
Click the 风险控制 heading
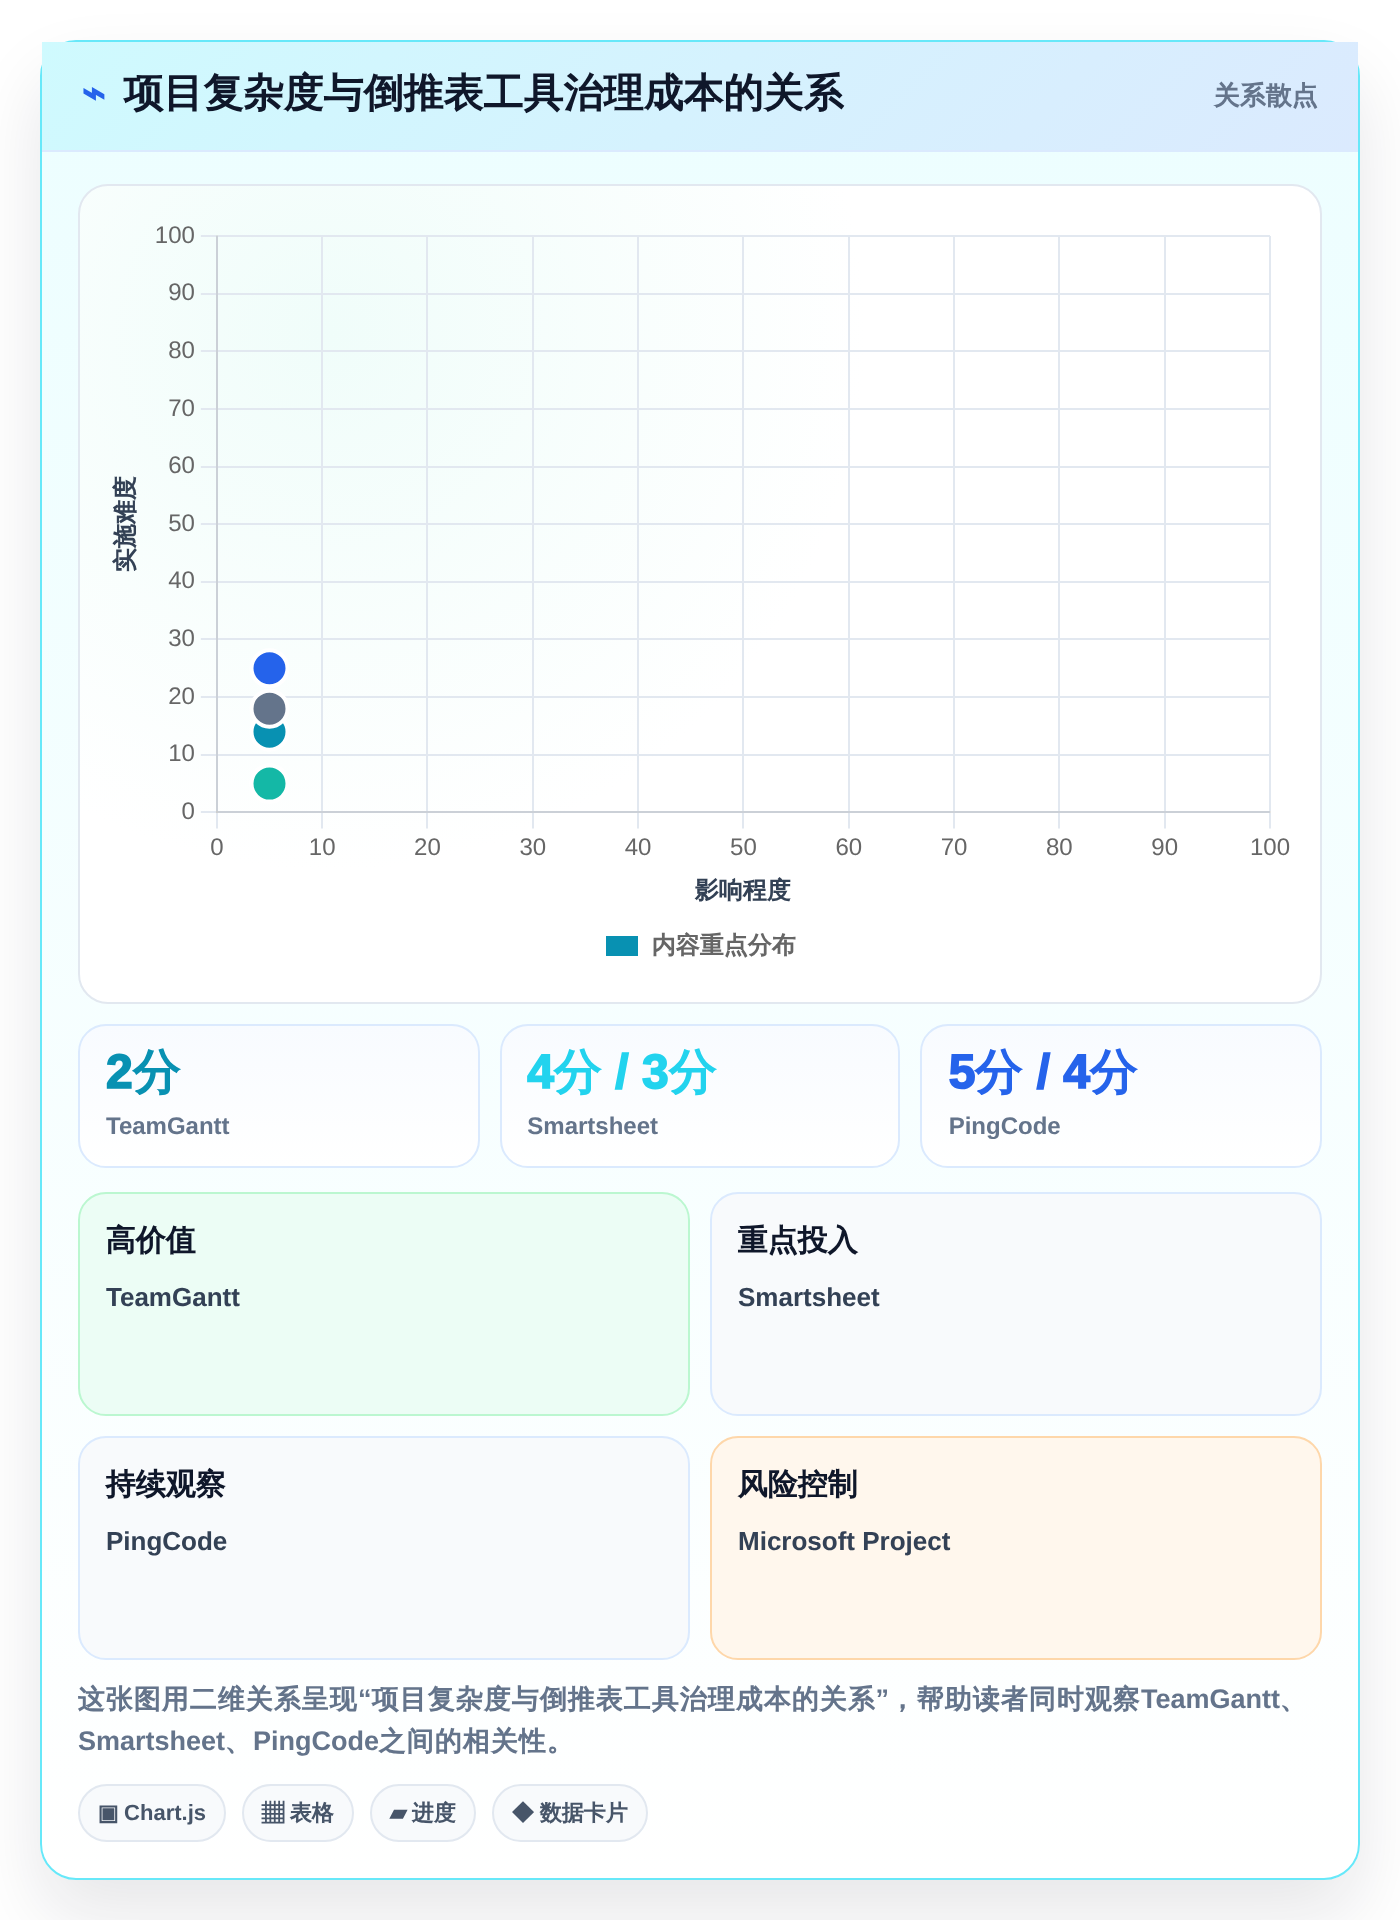click(798, 1484)
